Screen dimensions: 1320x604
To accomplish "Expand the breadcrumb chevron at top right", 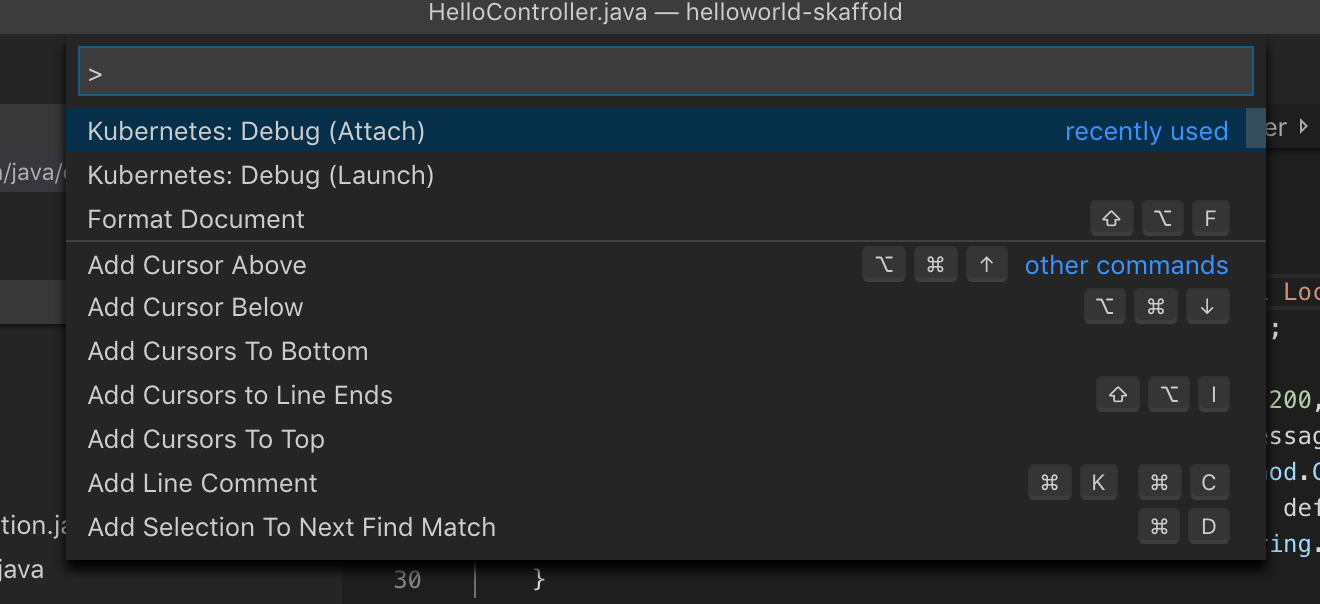I will click(1305, 127).
